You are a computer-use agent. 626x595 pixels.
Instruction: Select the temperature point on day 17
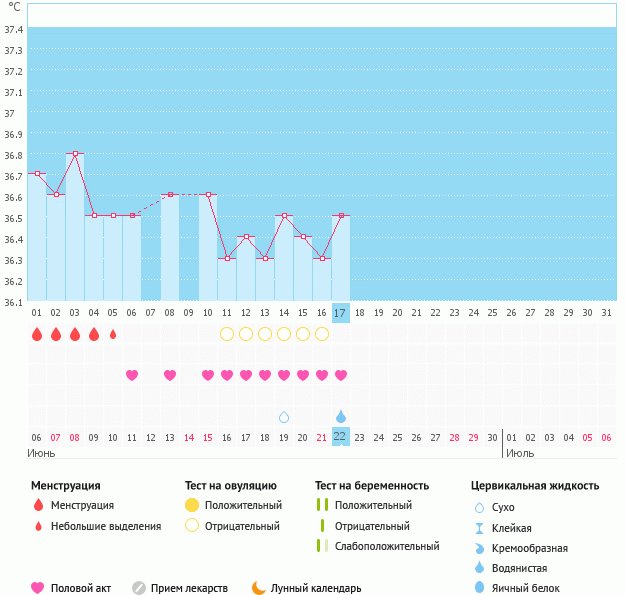tap(341, 216)
